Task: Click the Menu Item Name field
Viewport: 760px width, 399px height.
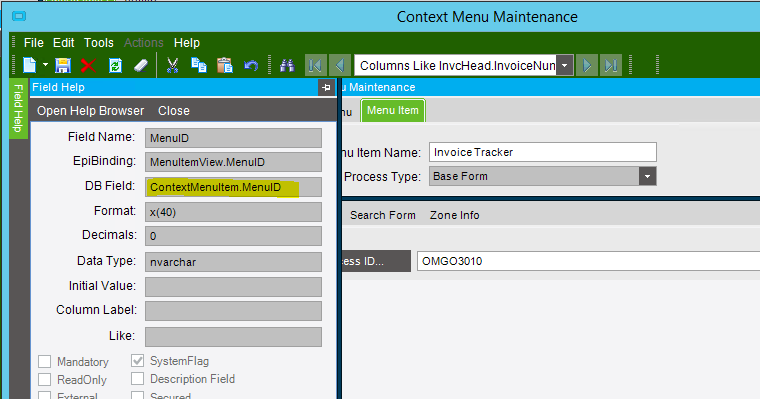Action: tap(543, 152)
